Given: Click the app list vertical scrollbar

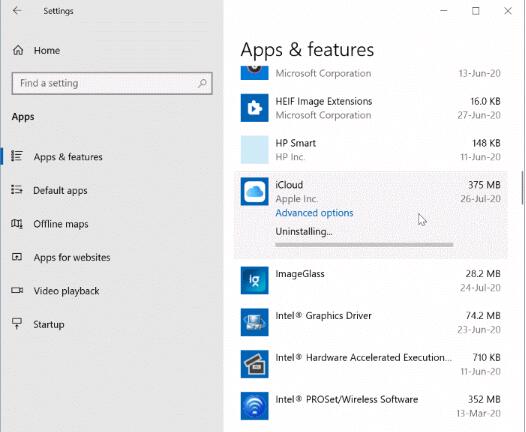Looking at the screenshot, I should click(x=522, y=187).
